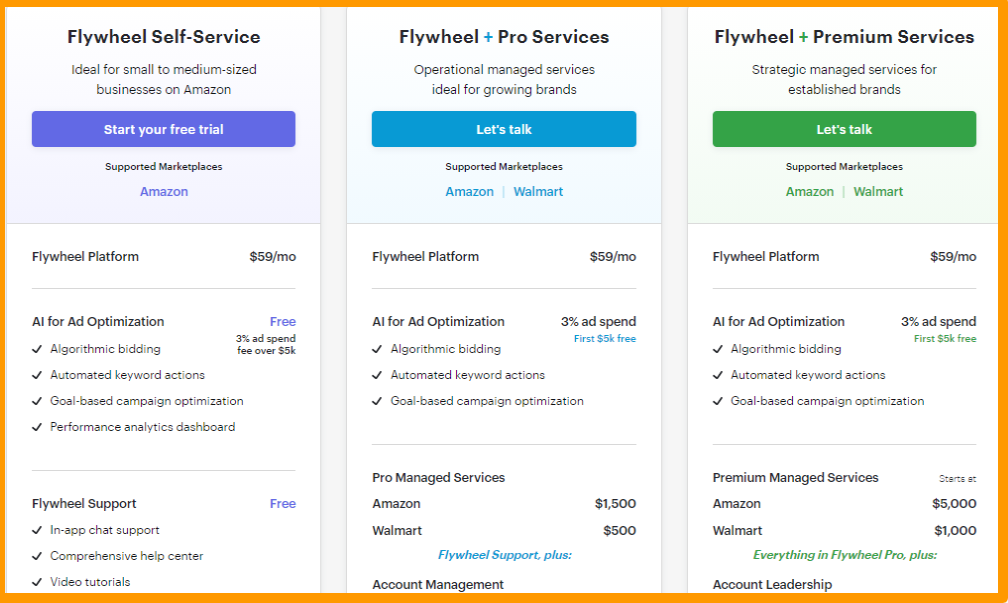Click Start your free trial
Viewport: 1008px width, 603px height.
[x=163, y=129]
